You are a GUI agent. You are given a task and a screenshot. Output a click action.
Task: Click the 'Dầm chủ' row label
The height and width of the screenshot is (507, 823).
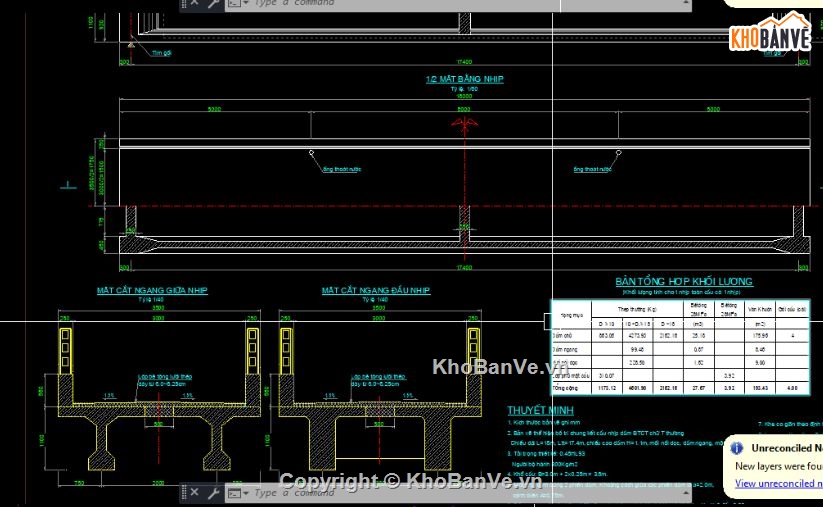pyautogui.click(x=563, y=335)
